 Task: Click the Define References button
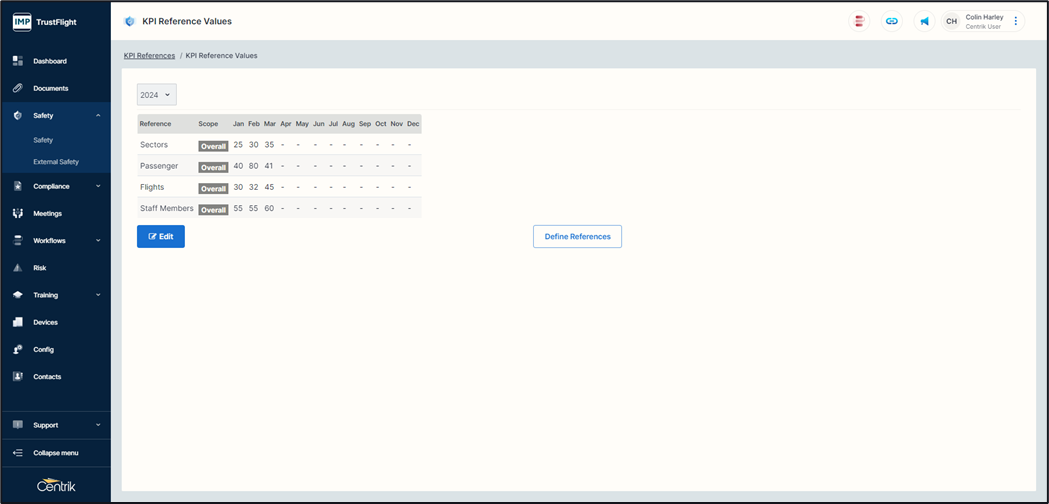pos(577,237)
